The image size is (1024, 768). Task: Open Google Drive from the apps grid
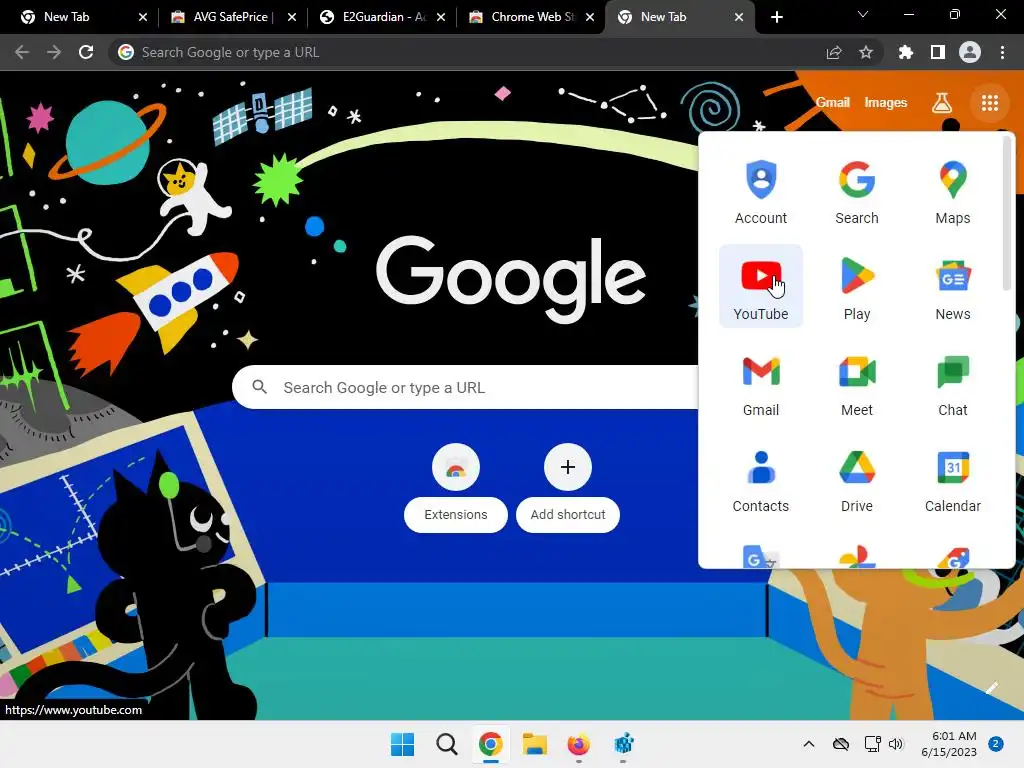click(x=856, y=479)
